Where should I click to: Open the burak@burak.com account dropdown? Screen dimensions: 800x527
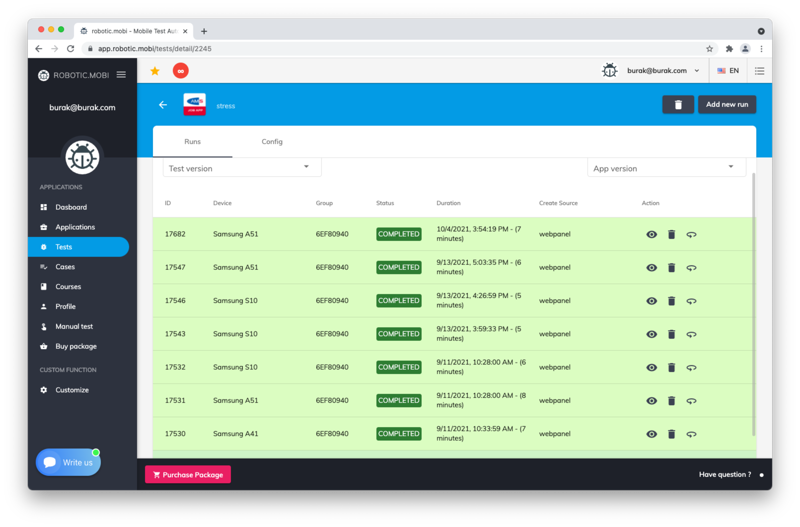[x=663, y=71]
